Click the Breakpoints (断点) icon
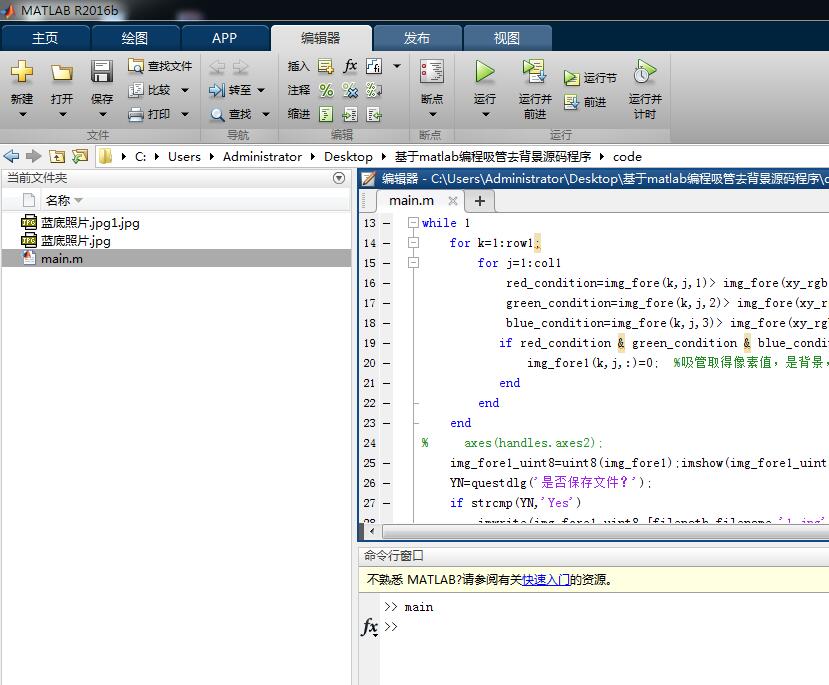Screen dimensions: 829x685 tap(431, 71)
